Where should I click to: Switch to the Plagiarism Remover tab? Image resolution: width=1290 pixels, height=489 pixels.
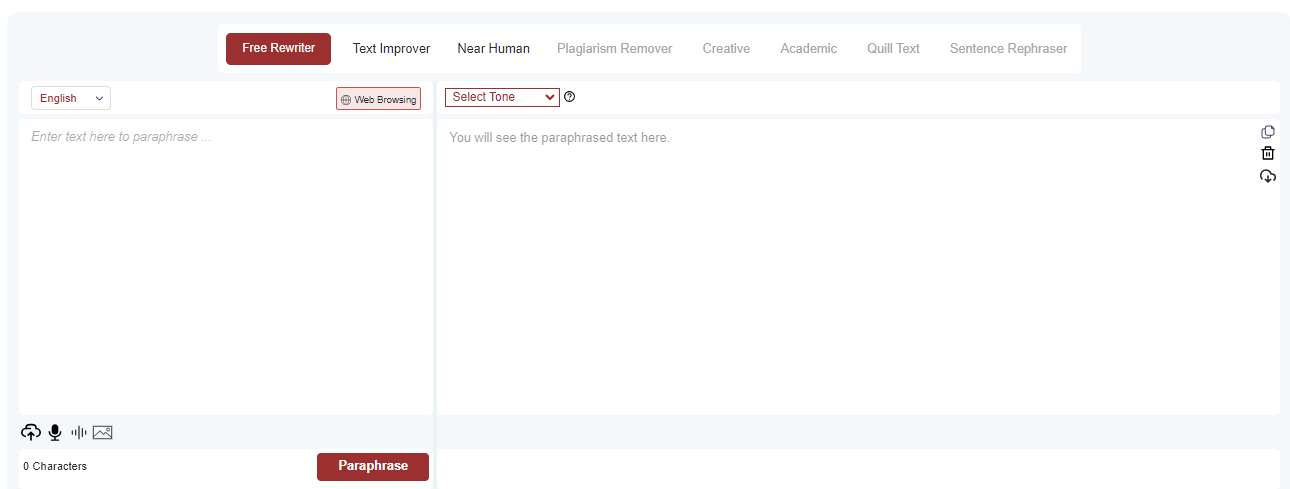(x=615, y=48)
